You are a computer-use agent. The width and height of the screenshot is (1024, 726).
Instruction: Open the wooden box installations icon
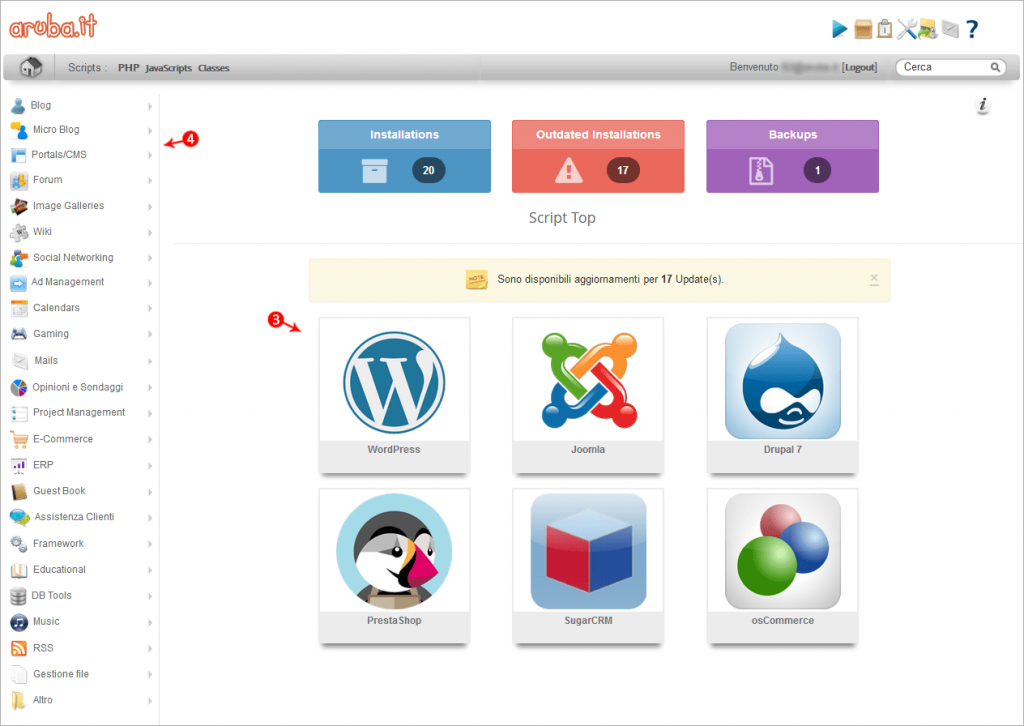(863, 29)
